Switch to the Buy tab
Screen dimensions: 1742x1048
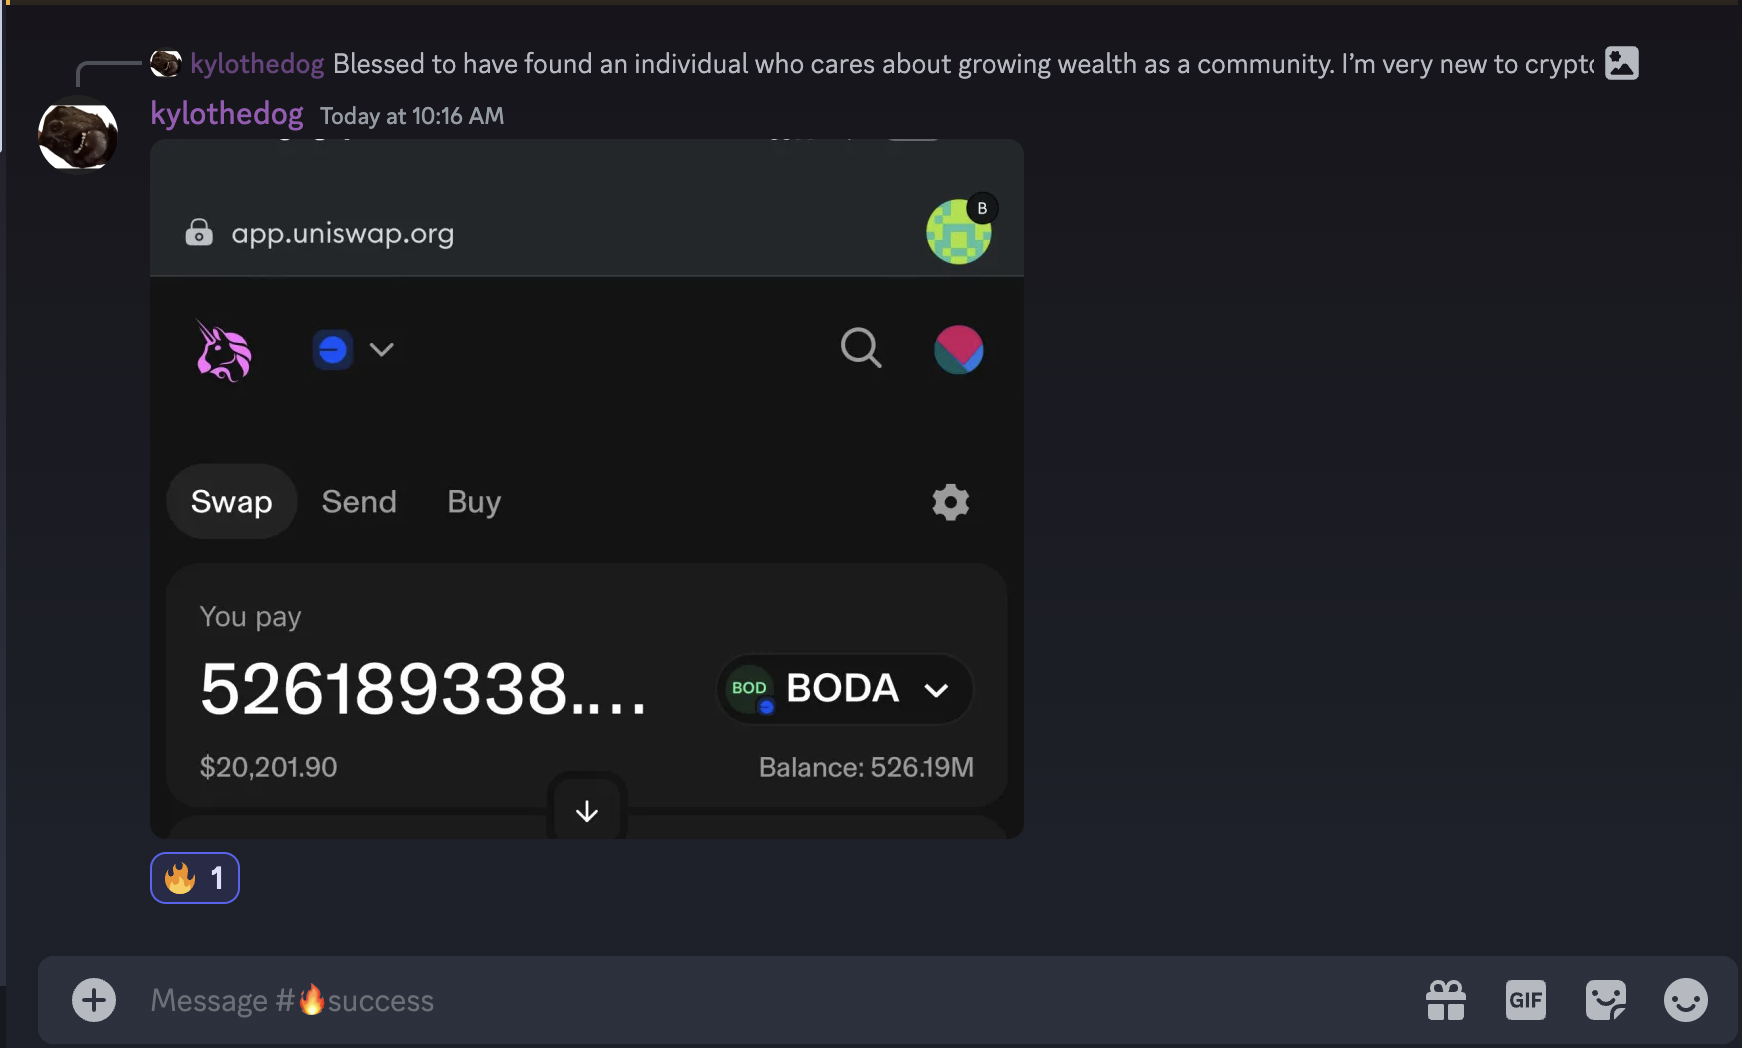pyautogui.click(x=473, y=501)
